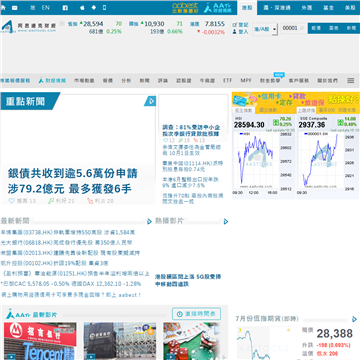The height and width of the screenshot is (360, 360).
Task: Open the nav item with the NEW badge
Action: (x=270, y=80)
